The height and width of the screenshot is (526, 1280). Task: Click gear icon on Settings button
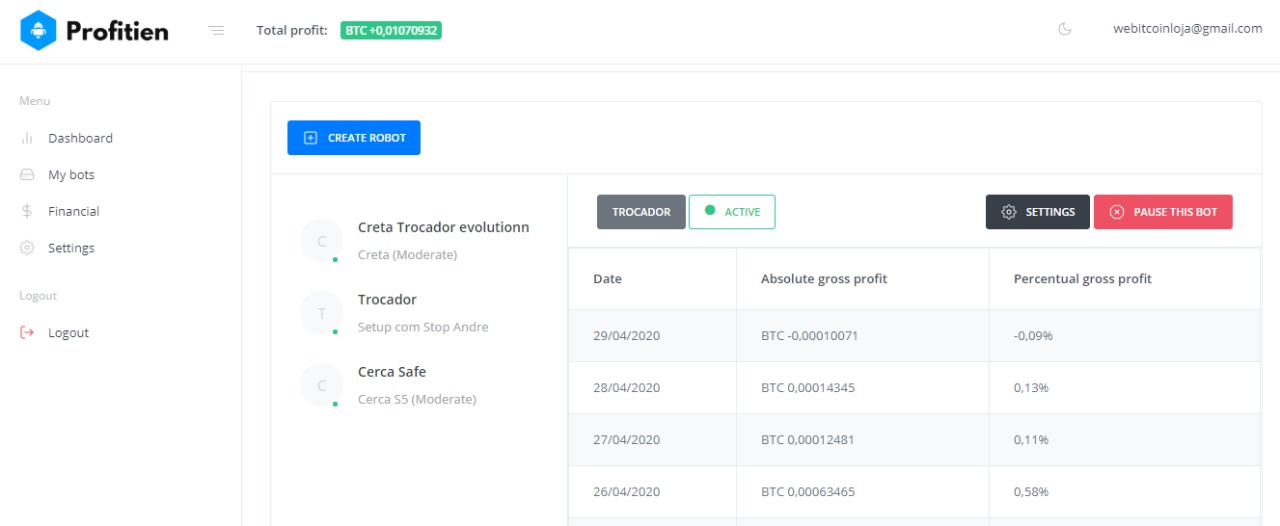1009,212
